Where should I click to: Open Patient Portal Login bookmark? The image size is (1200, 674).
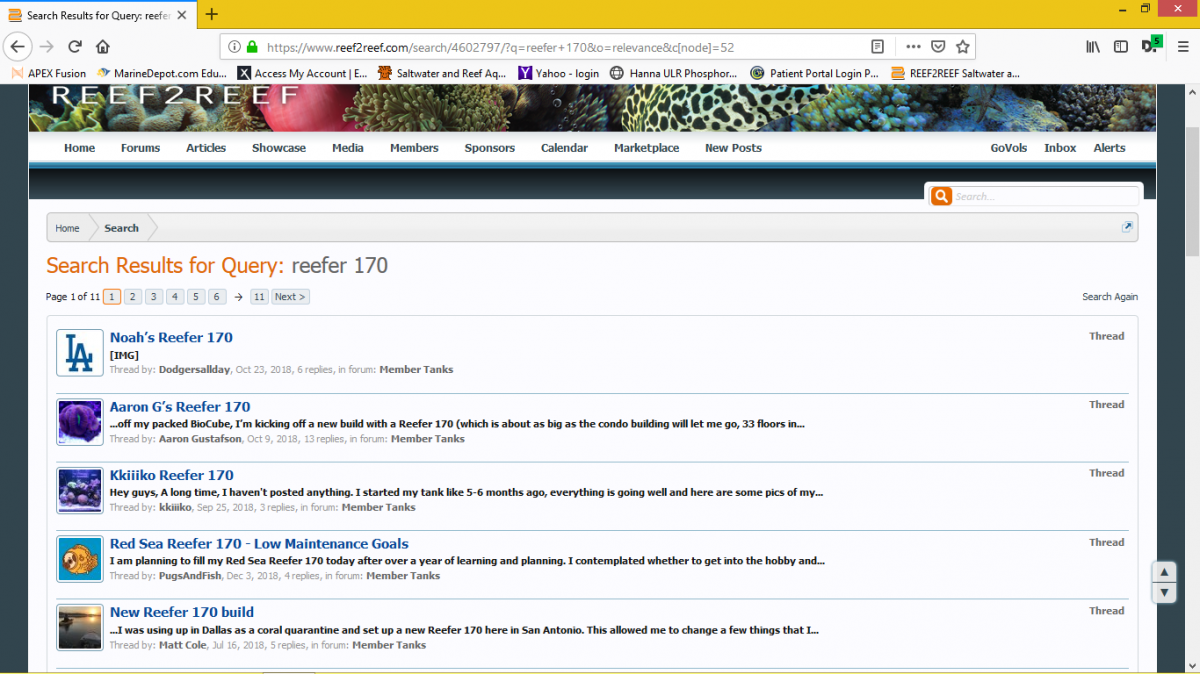[815, 73]
